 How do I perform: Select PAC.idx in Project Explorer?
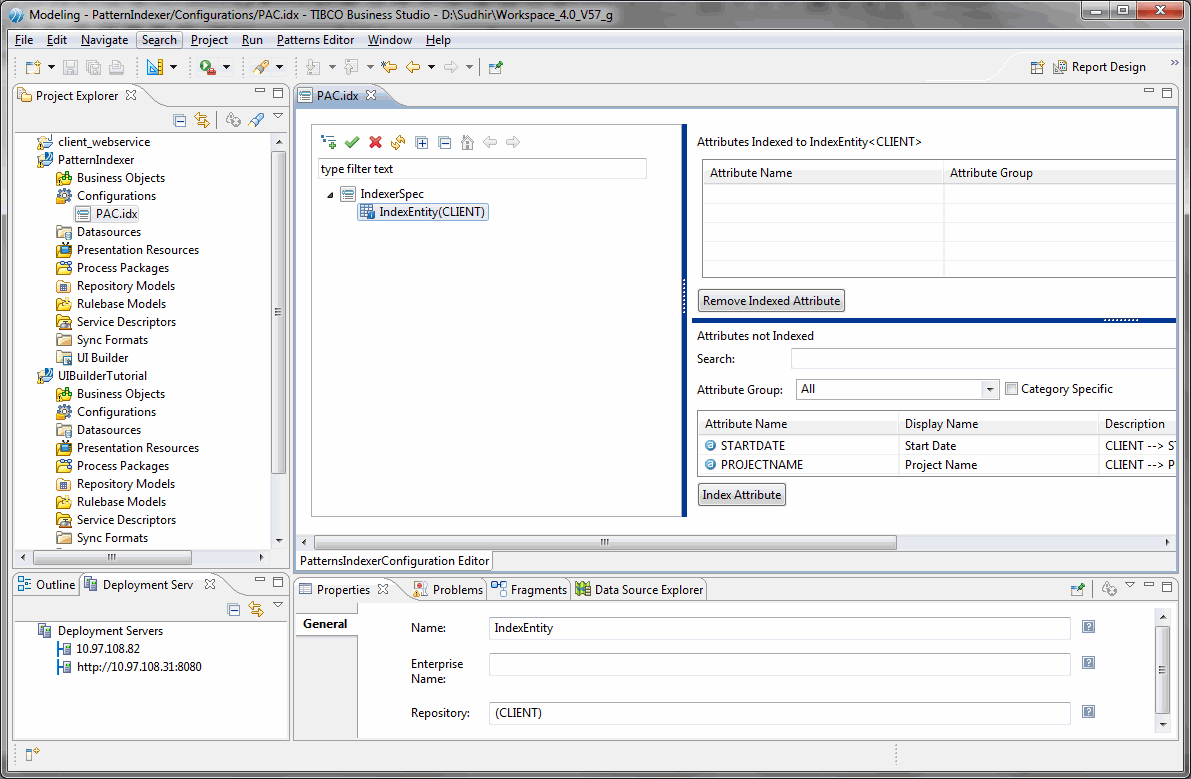point(107,214)
